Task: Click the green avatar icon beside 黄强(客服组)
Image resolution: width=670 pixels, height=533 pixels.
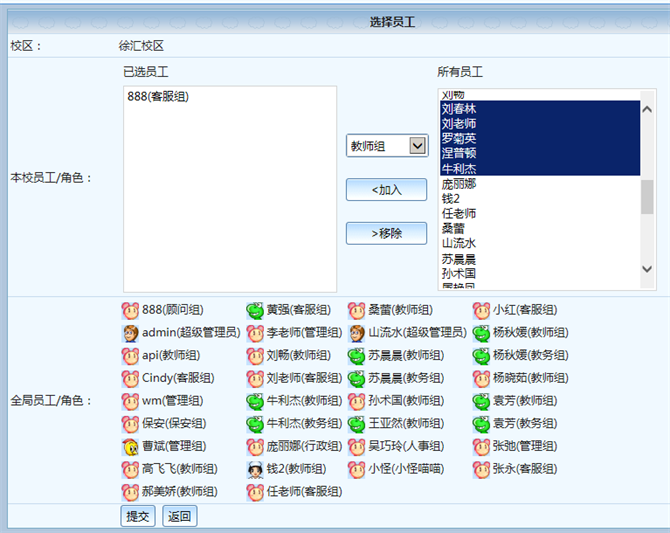Action: tap(255, 310)
